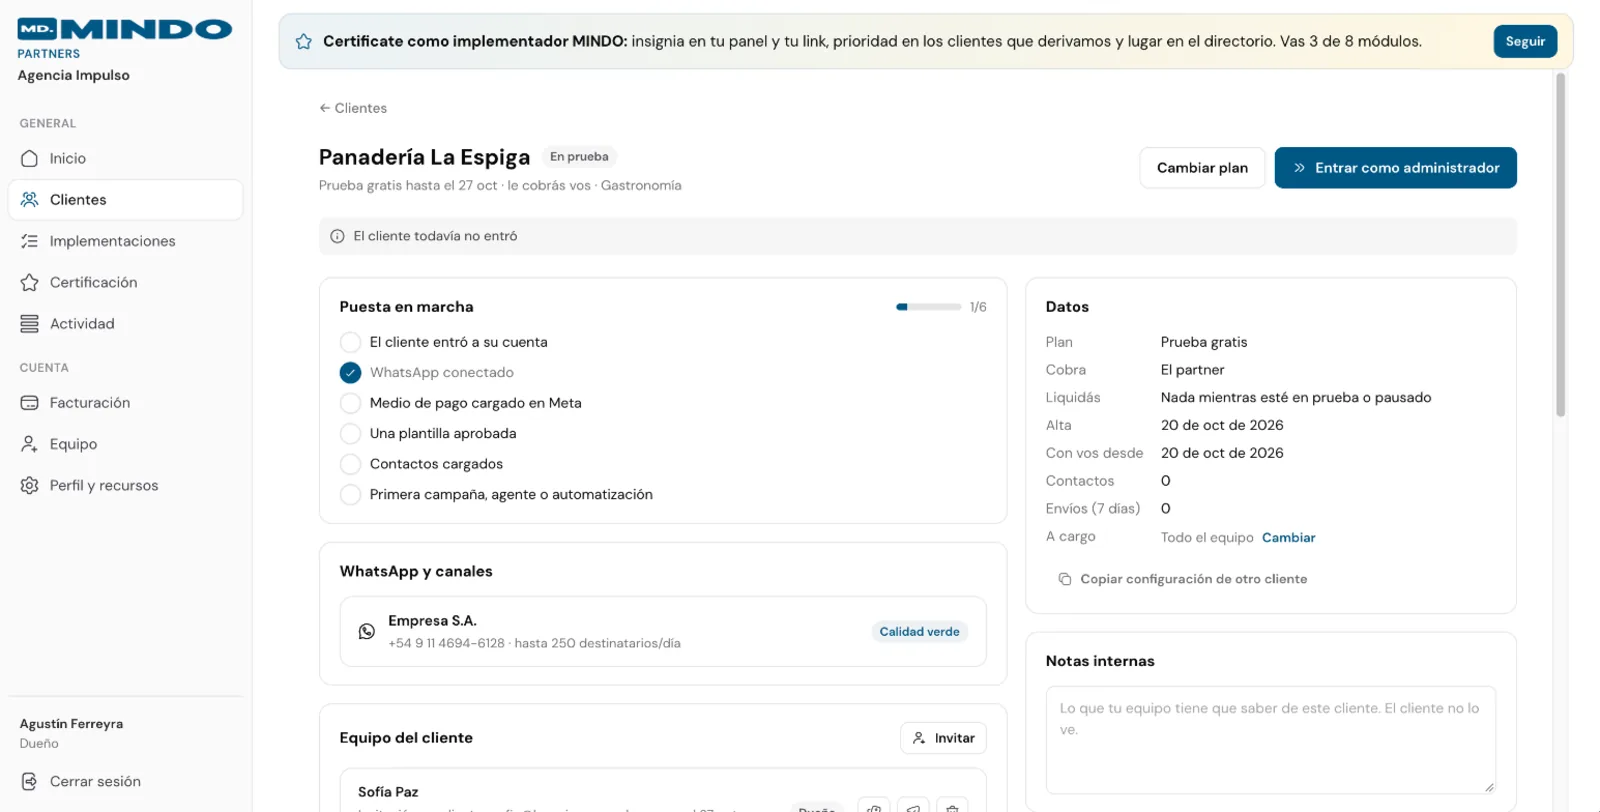Toggle the 'El cliente entró a su cuenta' checkbox
This screenshot has width=1600, height=812.
(350, 342)
